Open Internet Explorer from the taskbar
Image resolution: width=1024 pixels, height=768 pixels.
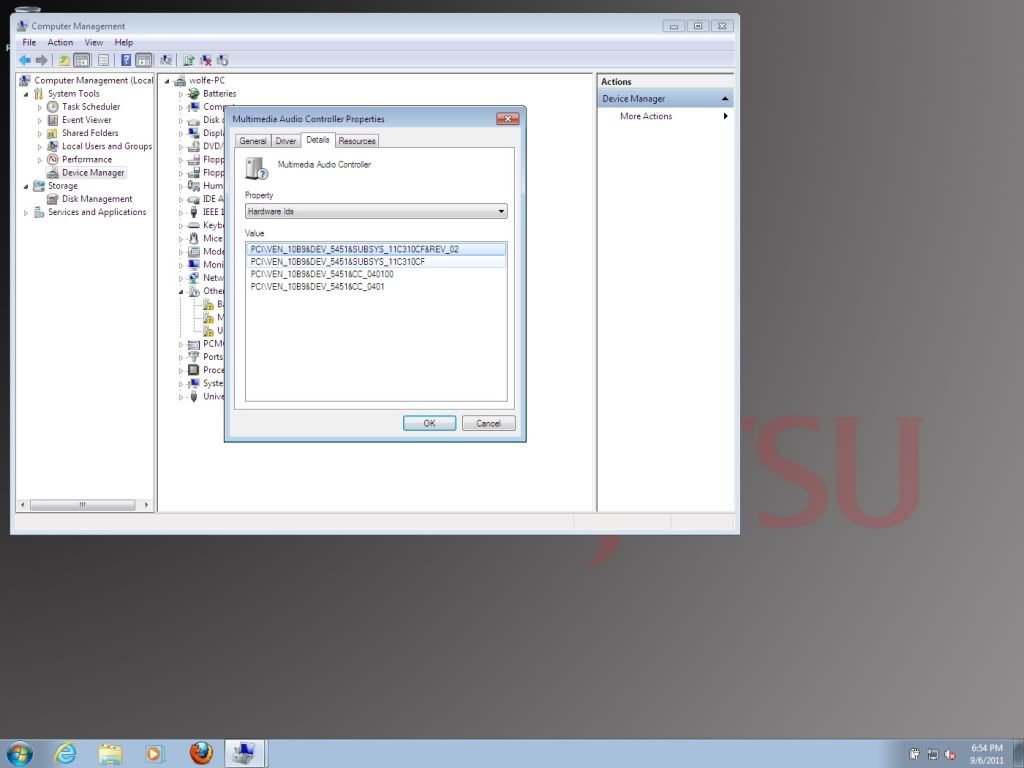[x=65, y=753]
